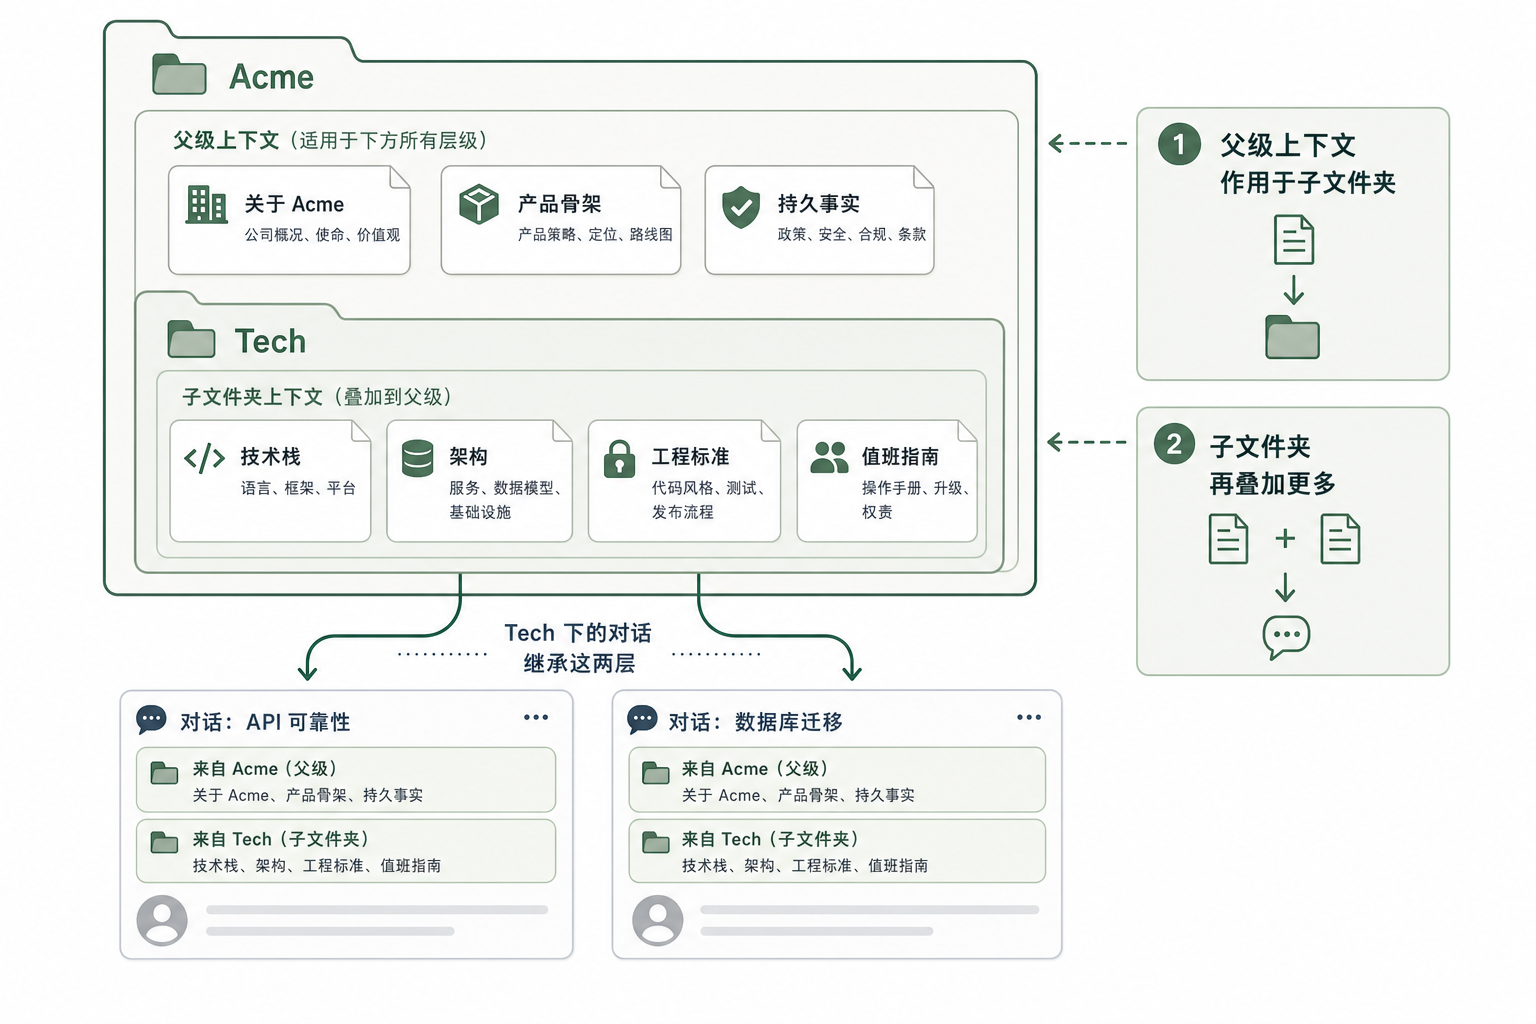The height and width of the screenshot is (1024, 1536).
Task: Click 政策、安全、合规、条款 subtitle text
Action: pyautogui.click(x=852, y=235)
